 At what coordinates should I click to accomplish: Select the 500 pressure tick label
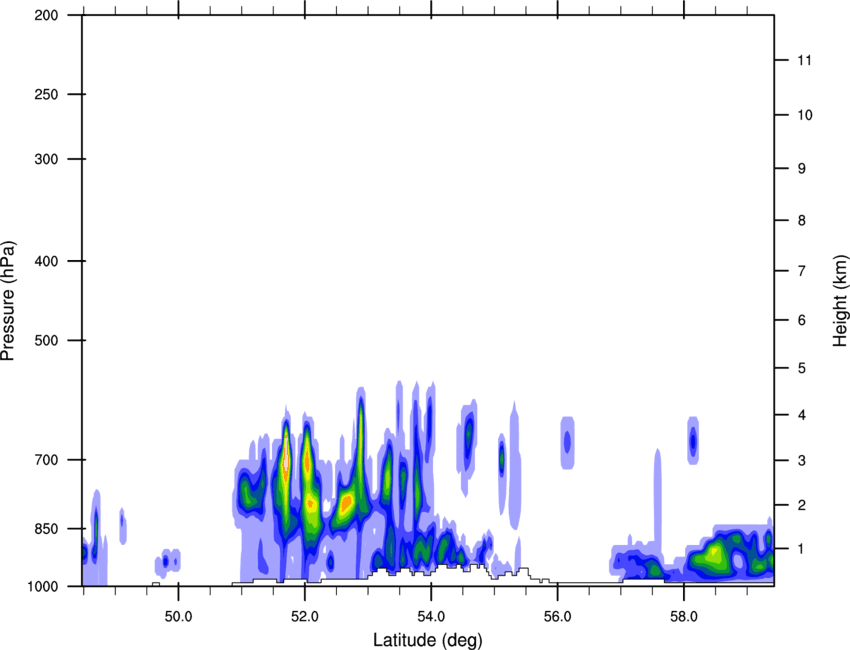pos(46,340)
